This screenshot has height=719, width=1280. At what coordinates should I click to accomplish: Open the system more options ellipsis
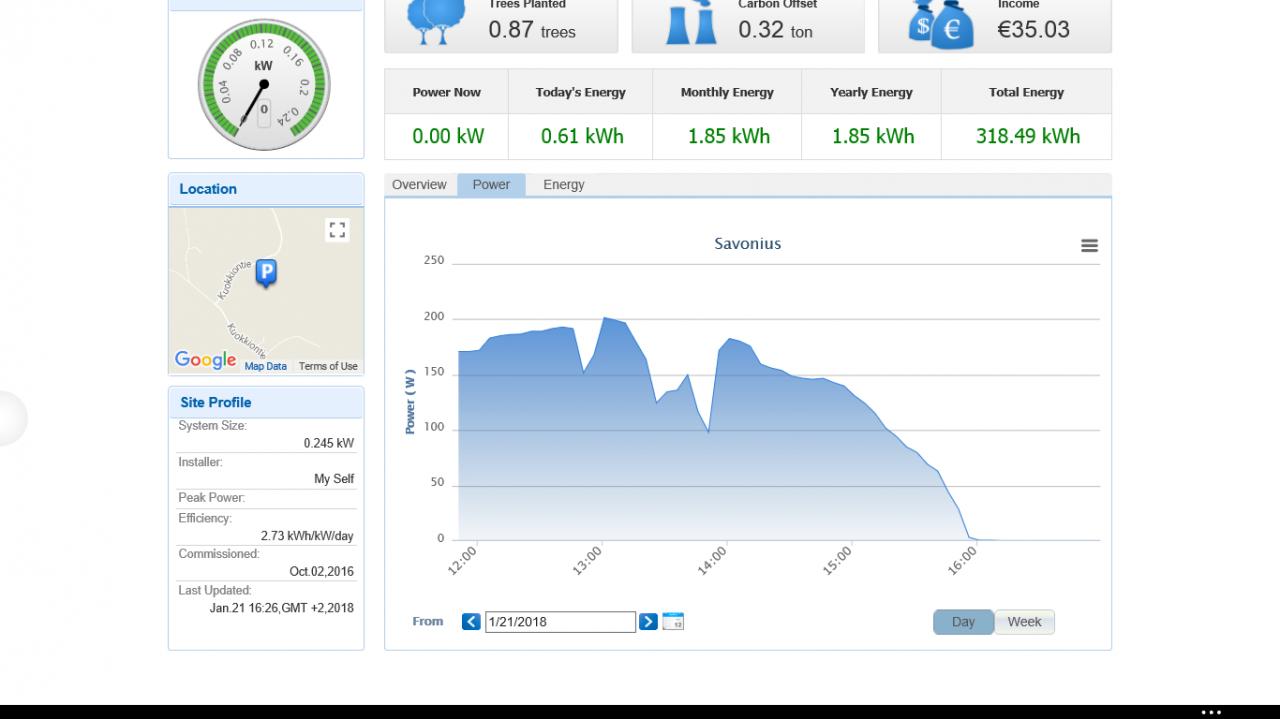pos(1211,713)
